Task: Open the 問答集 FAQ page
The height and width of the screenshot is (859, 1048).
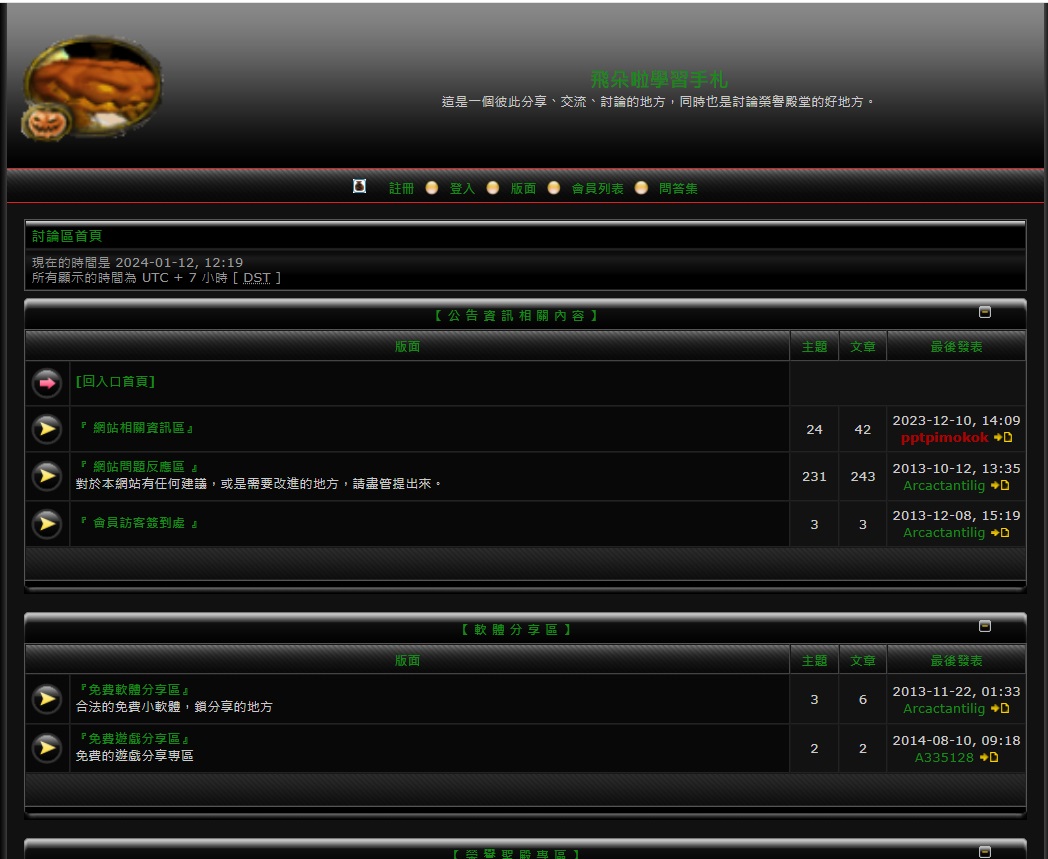Action: pyautogui.click(x=678, y=188)
